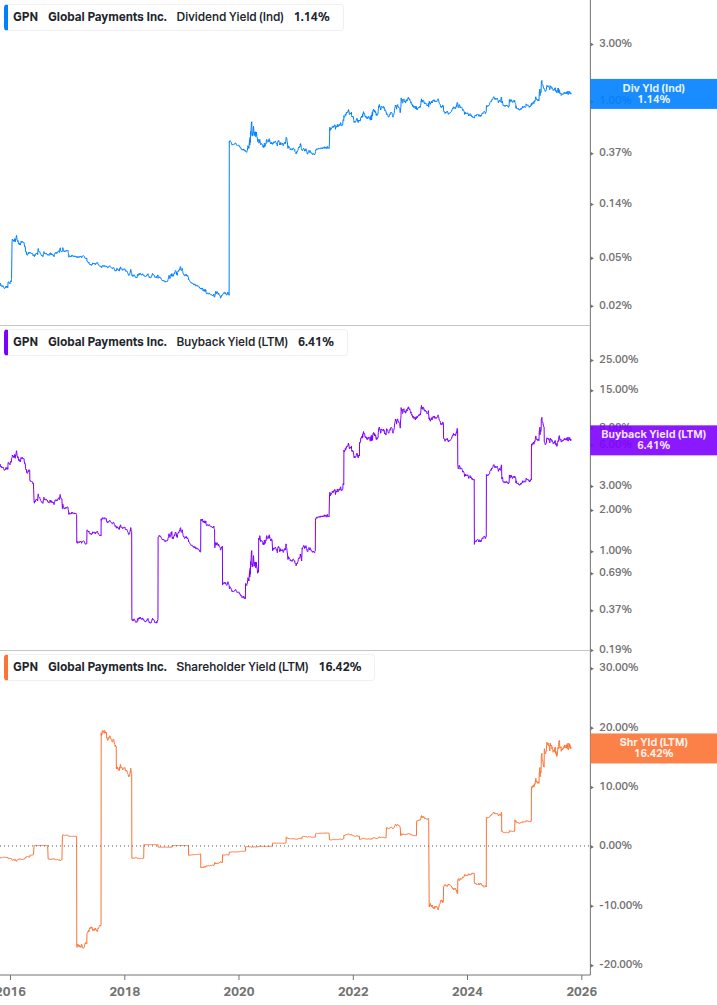The height and width of the screenshot is (1005, 717).
Task: Click the 2022 label on the time axis
Action: (x=352, y=991)
